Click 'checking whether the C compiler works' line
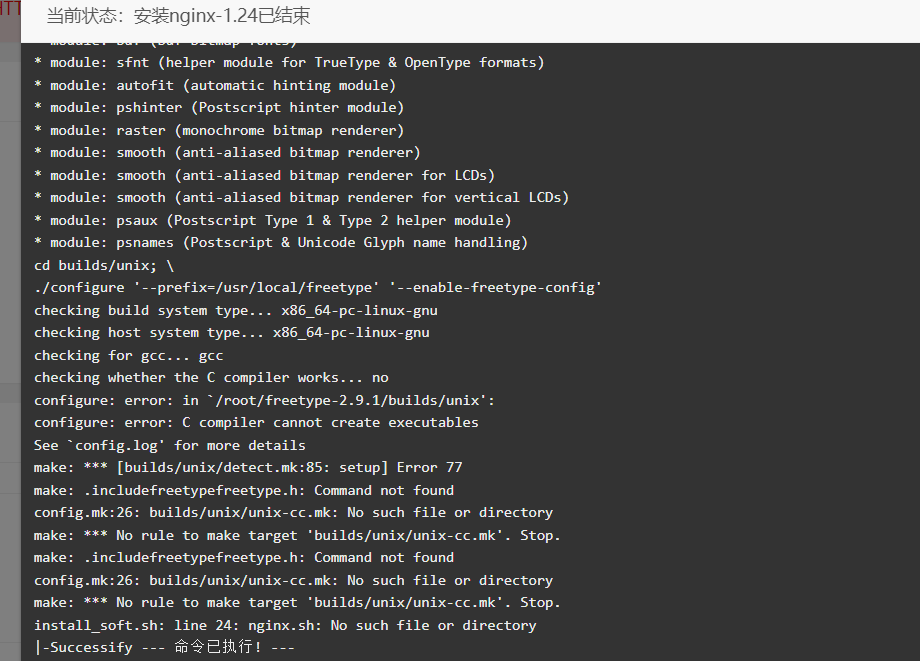The width and height of the screenshot is (920, 661). point(211,378)
